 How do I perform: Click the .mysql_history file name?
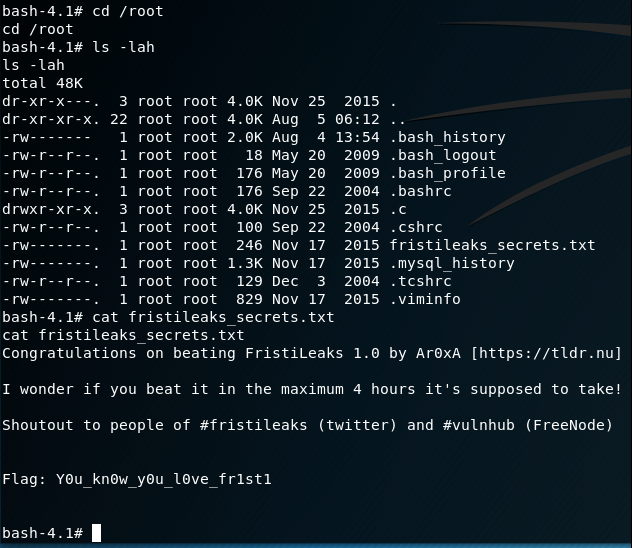click(451, 263)
